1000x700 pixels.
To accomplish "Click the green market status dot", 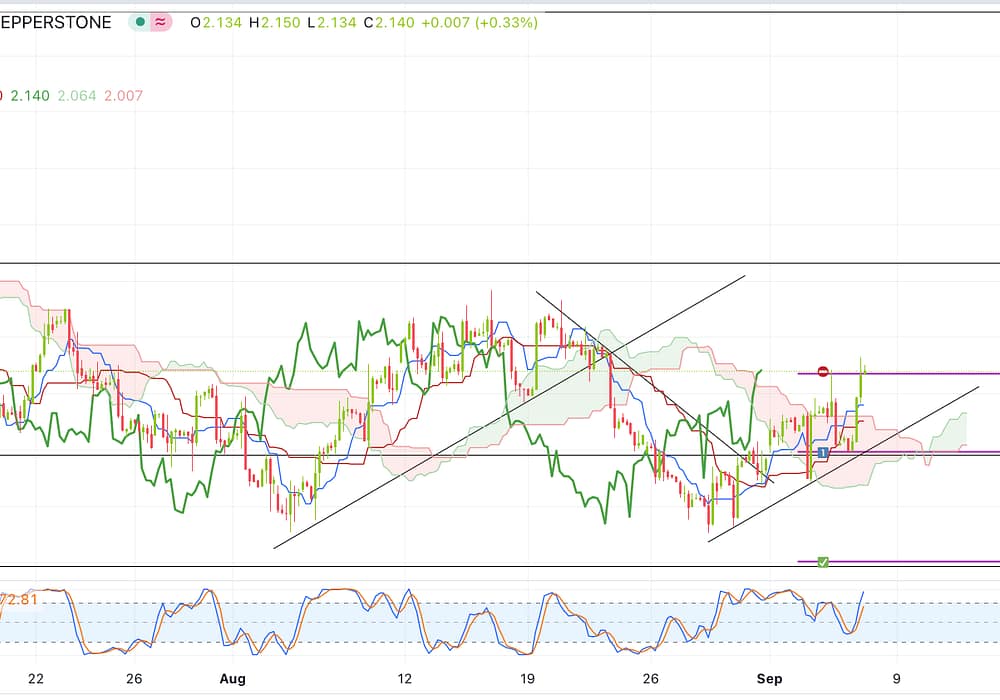I will point(141,22).
